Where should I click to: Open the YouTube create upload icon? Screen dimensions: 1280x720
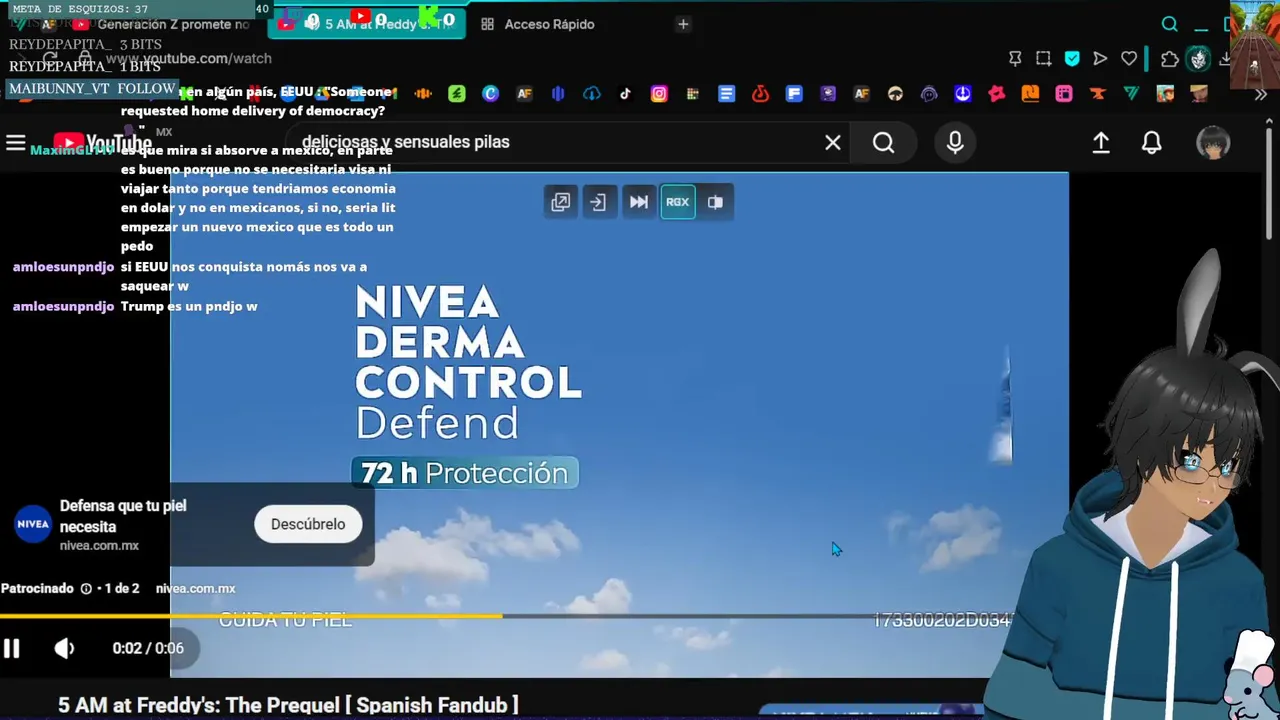[x=1101, y=143]
